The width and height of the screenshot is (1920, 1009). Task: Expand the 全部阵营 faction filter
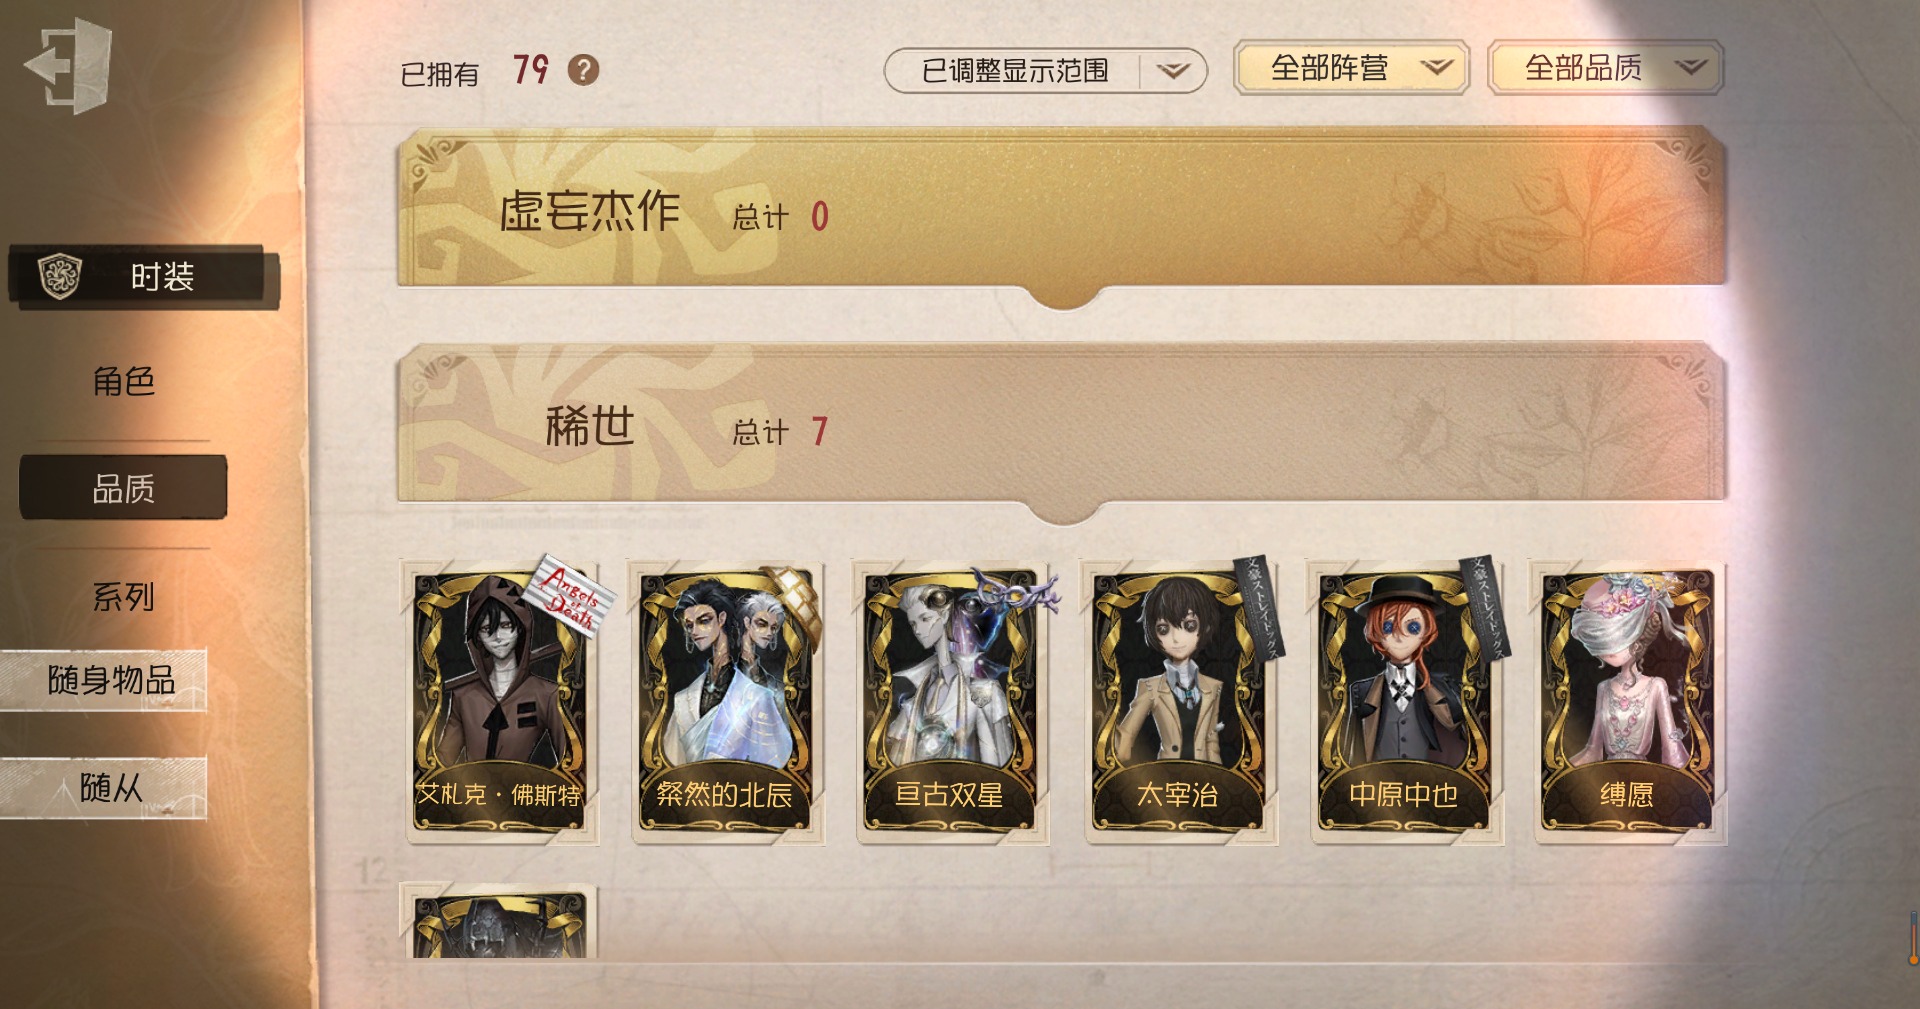[1351, 68]
